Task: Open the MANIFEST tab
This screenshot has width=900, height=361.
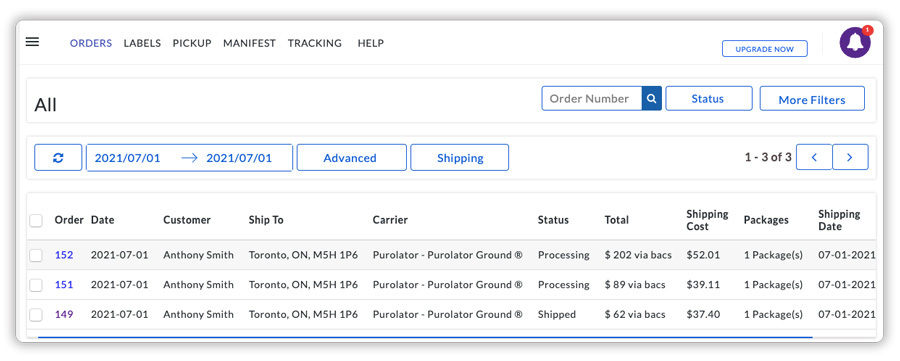Action: pos(250,43)
